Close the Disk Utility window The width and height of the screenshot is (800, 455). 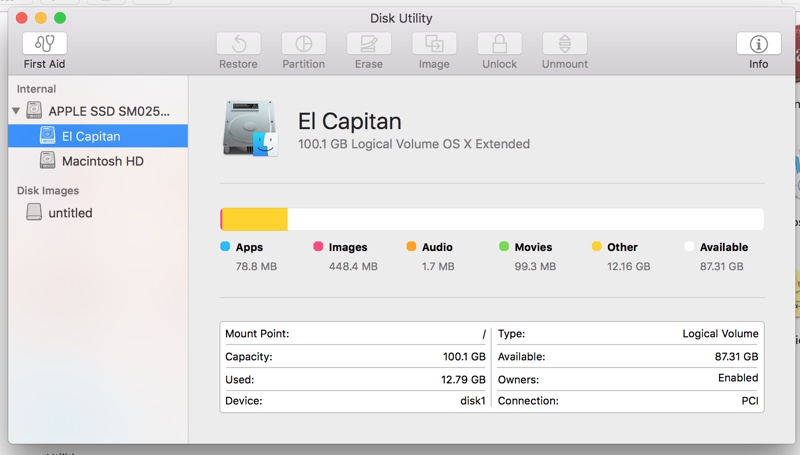(21, 18)
